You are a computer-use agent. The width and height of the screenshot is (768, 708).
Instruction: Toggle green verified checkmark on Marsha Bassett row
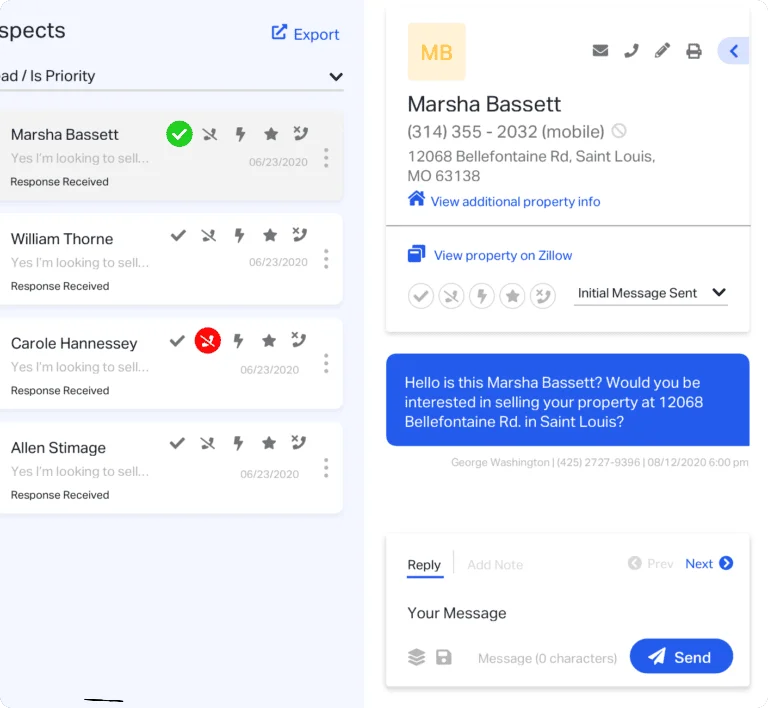(179, 134)
